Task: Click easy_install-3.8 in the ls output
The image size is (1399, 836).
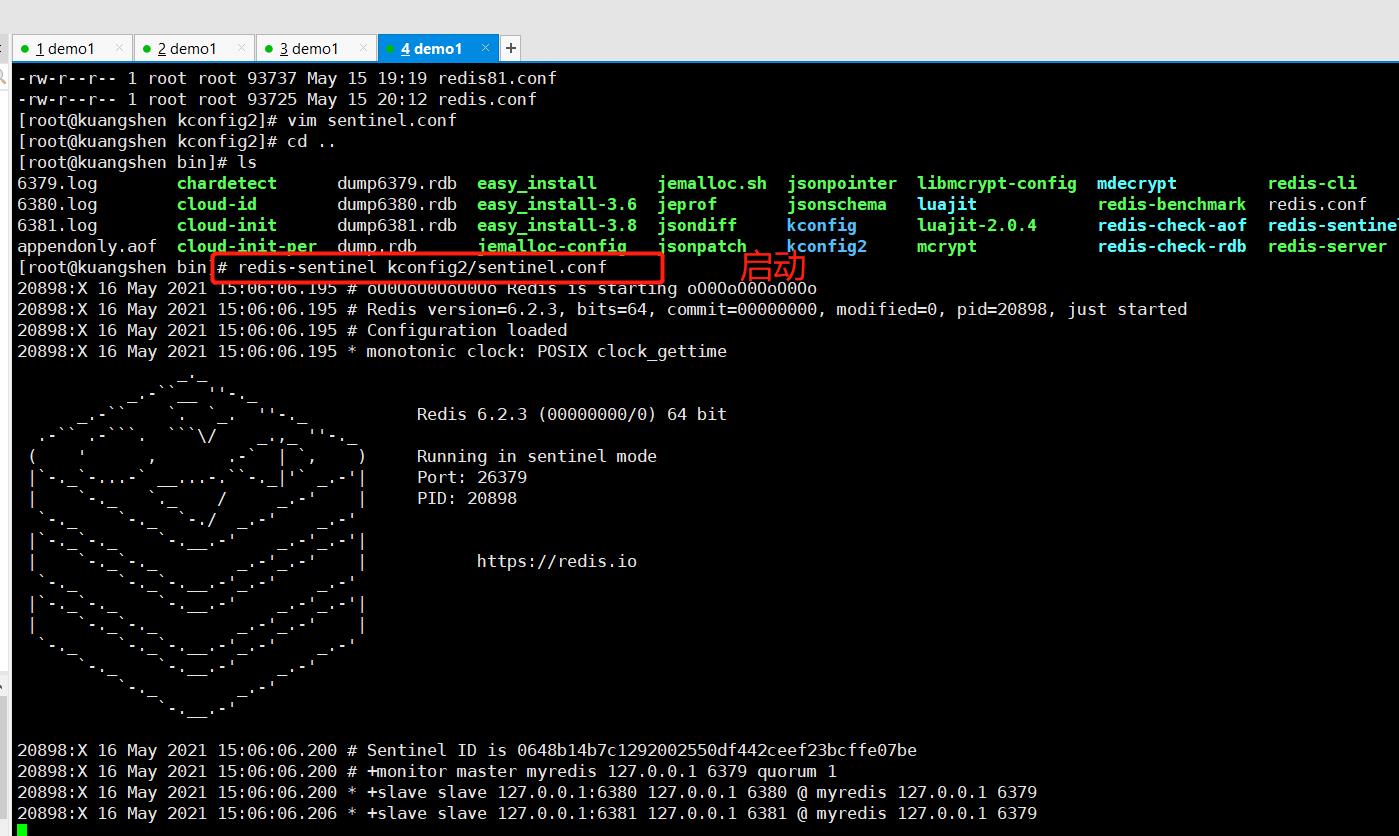Action: (x=557, y=225)
